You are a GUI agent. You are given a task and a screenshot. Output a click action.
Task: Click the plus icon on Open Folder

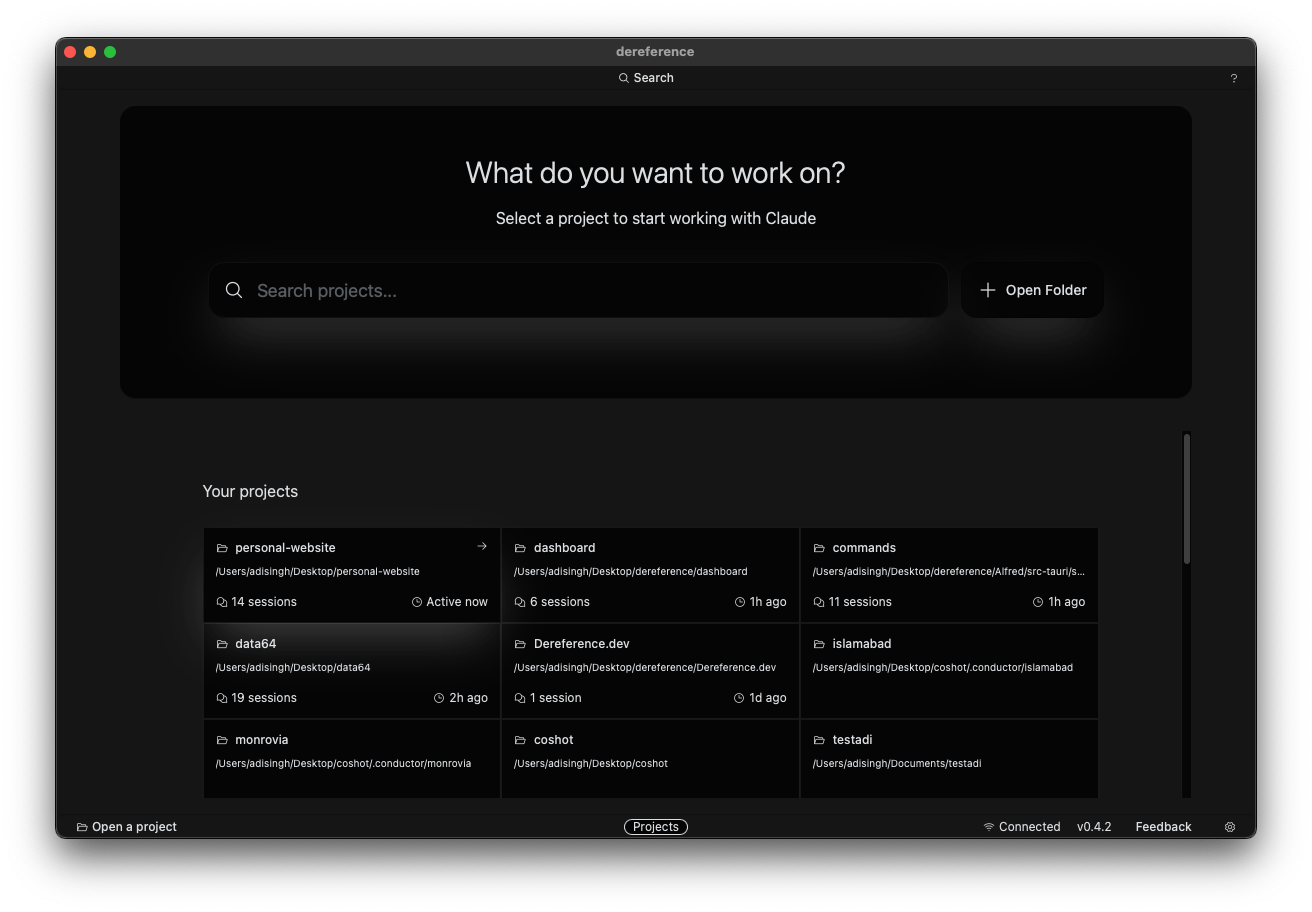click(x=988, y=290)
